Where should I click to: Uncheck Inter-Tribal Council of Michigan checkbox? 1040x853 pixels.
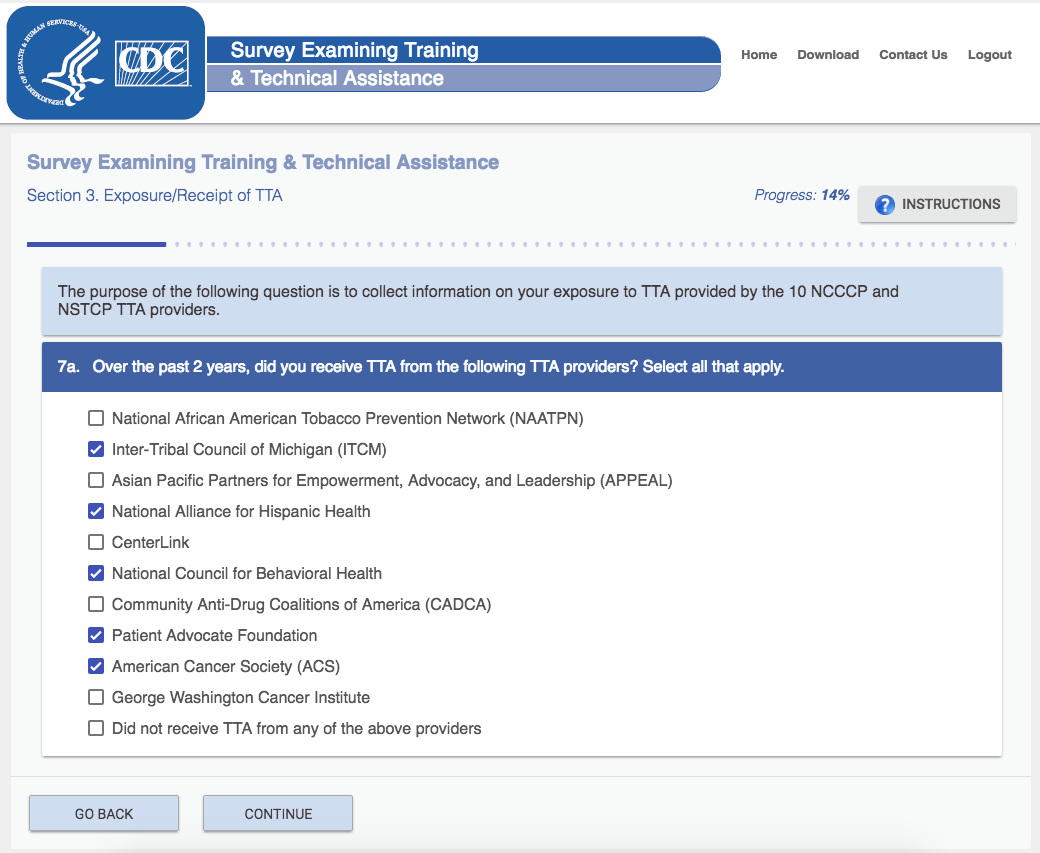click(96, 449)
